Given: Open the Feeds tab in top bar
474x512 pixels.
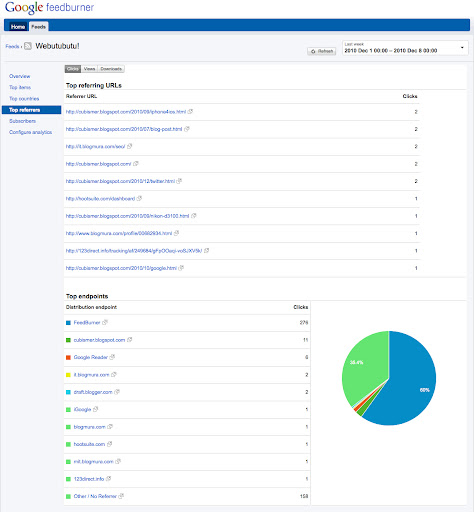Looking at the screenshot, I should point(39,27).
